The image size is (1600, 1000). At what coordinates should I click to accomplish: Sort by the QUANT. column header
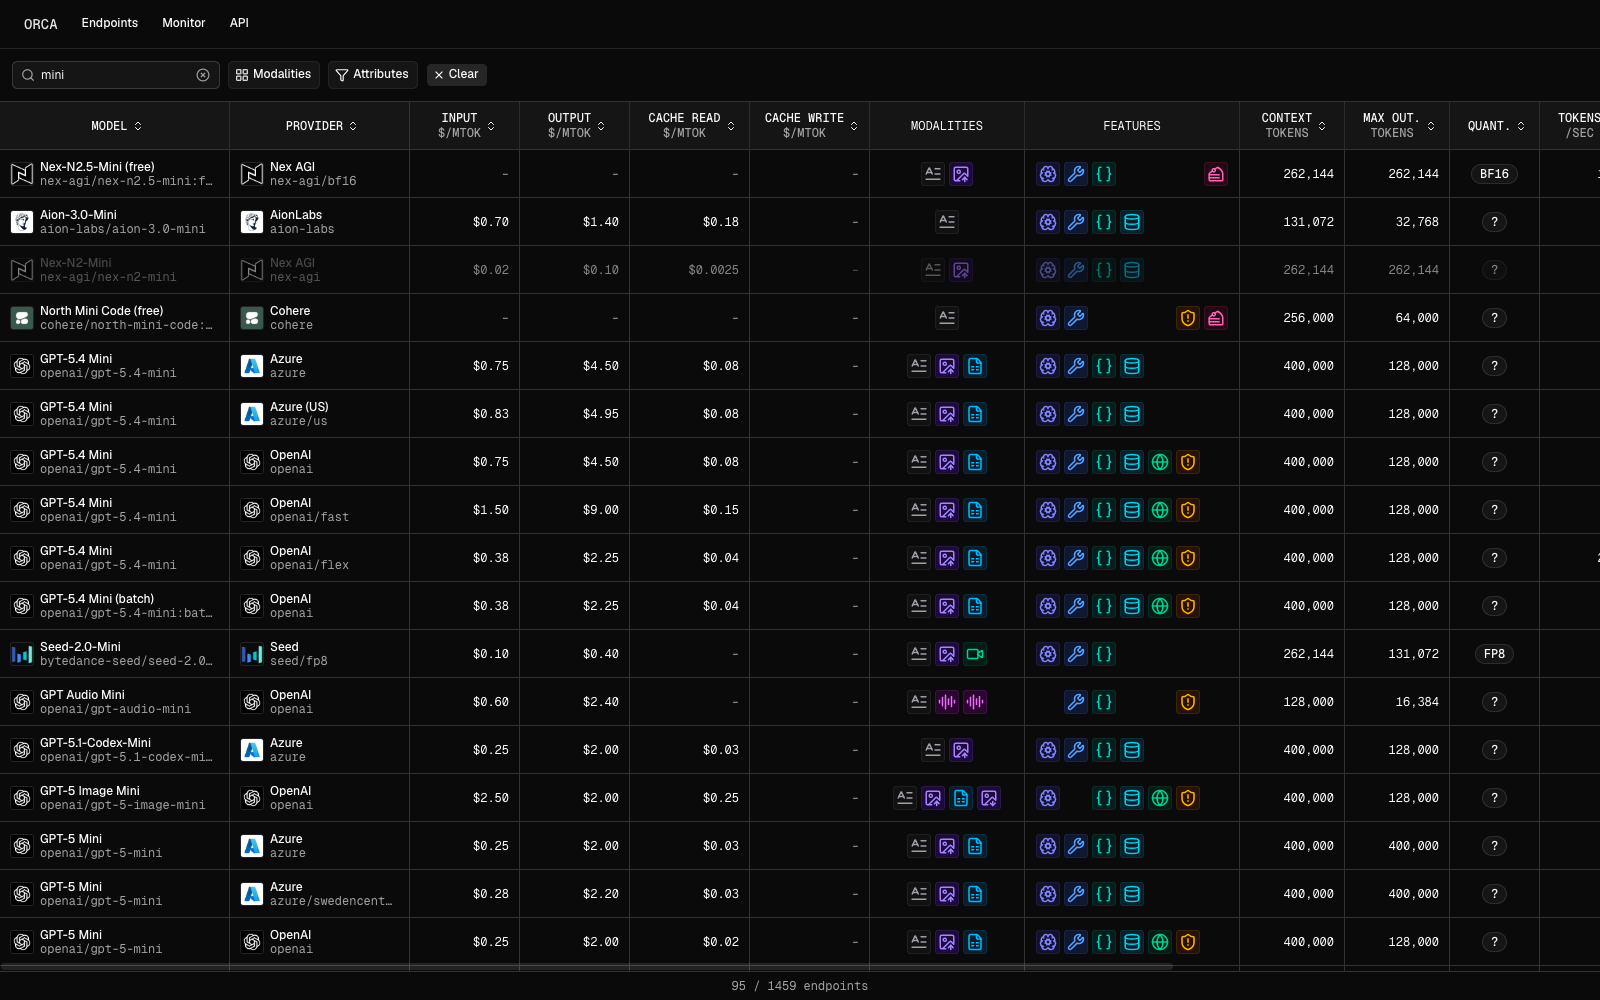coord(1496,126)
